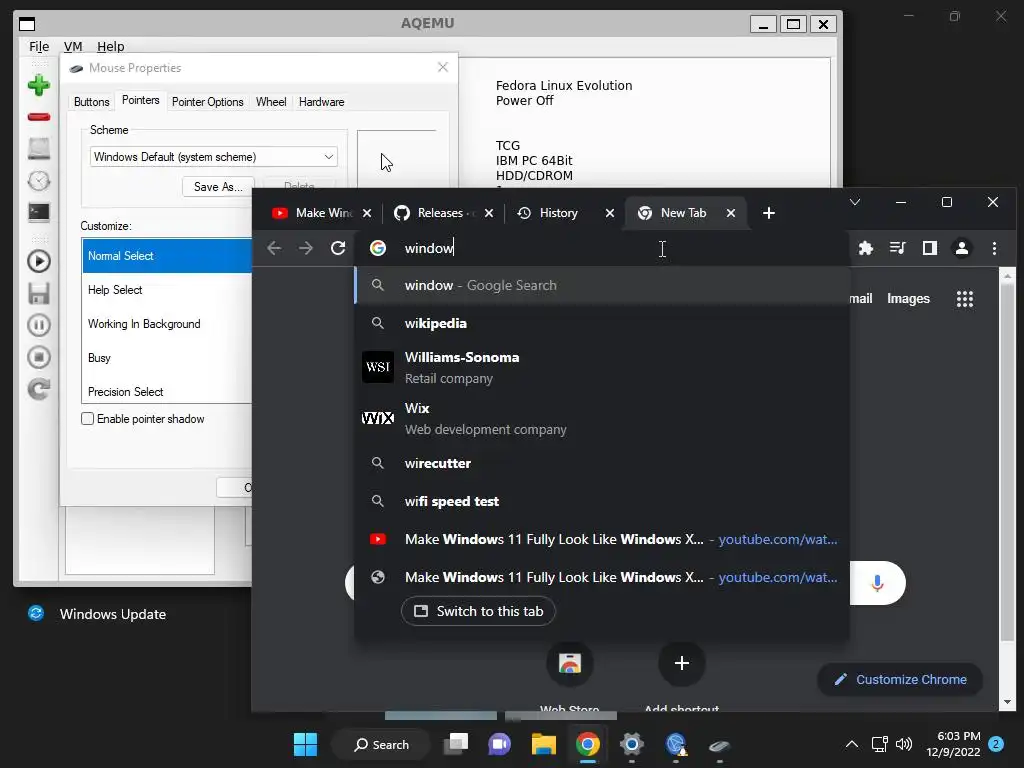The width and height of the screenshot is (1024, 768).
Task: Stop the VM with AQEMU stop icon
Action: [39, 357]
